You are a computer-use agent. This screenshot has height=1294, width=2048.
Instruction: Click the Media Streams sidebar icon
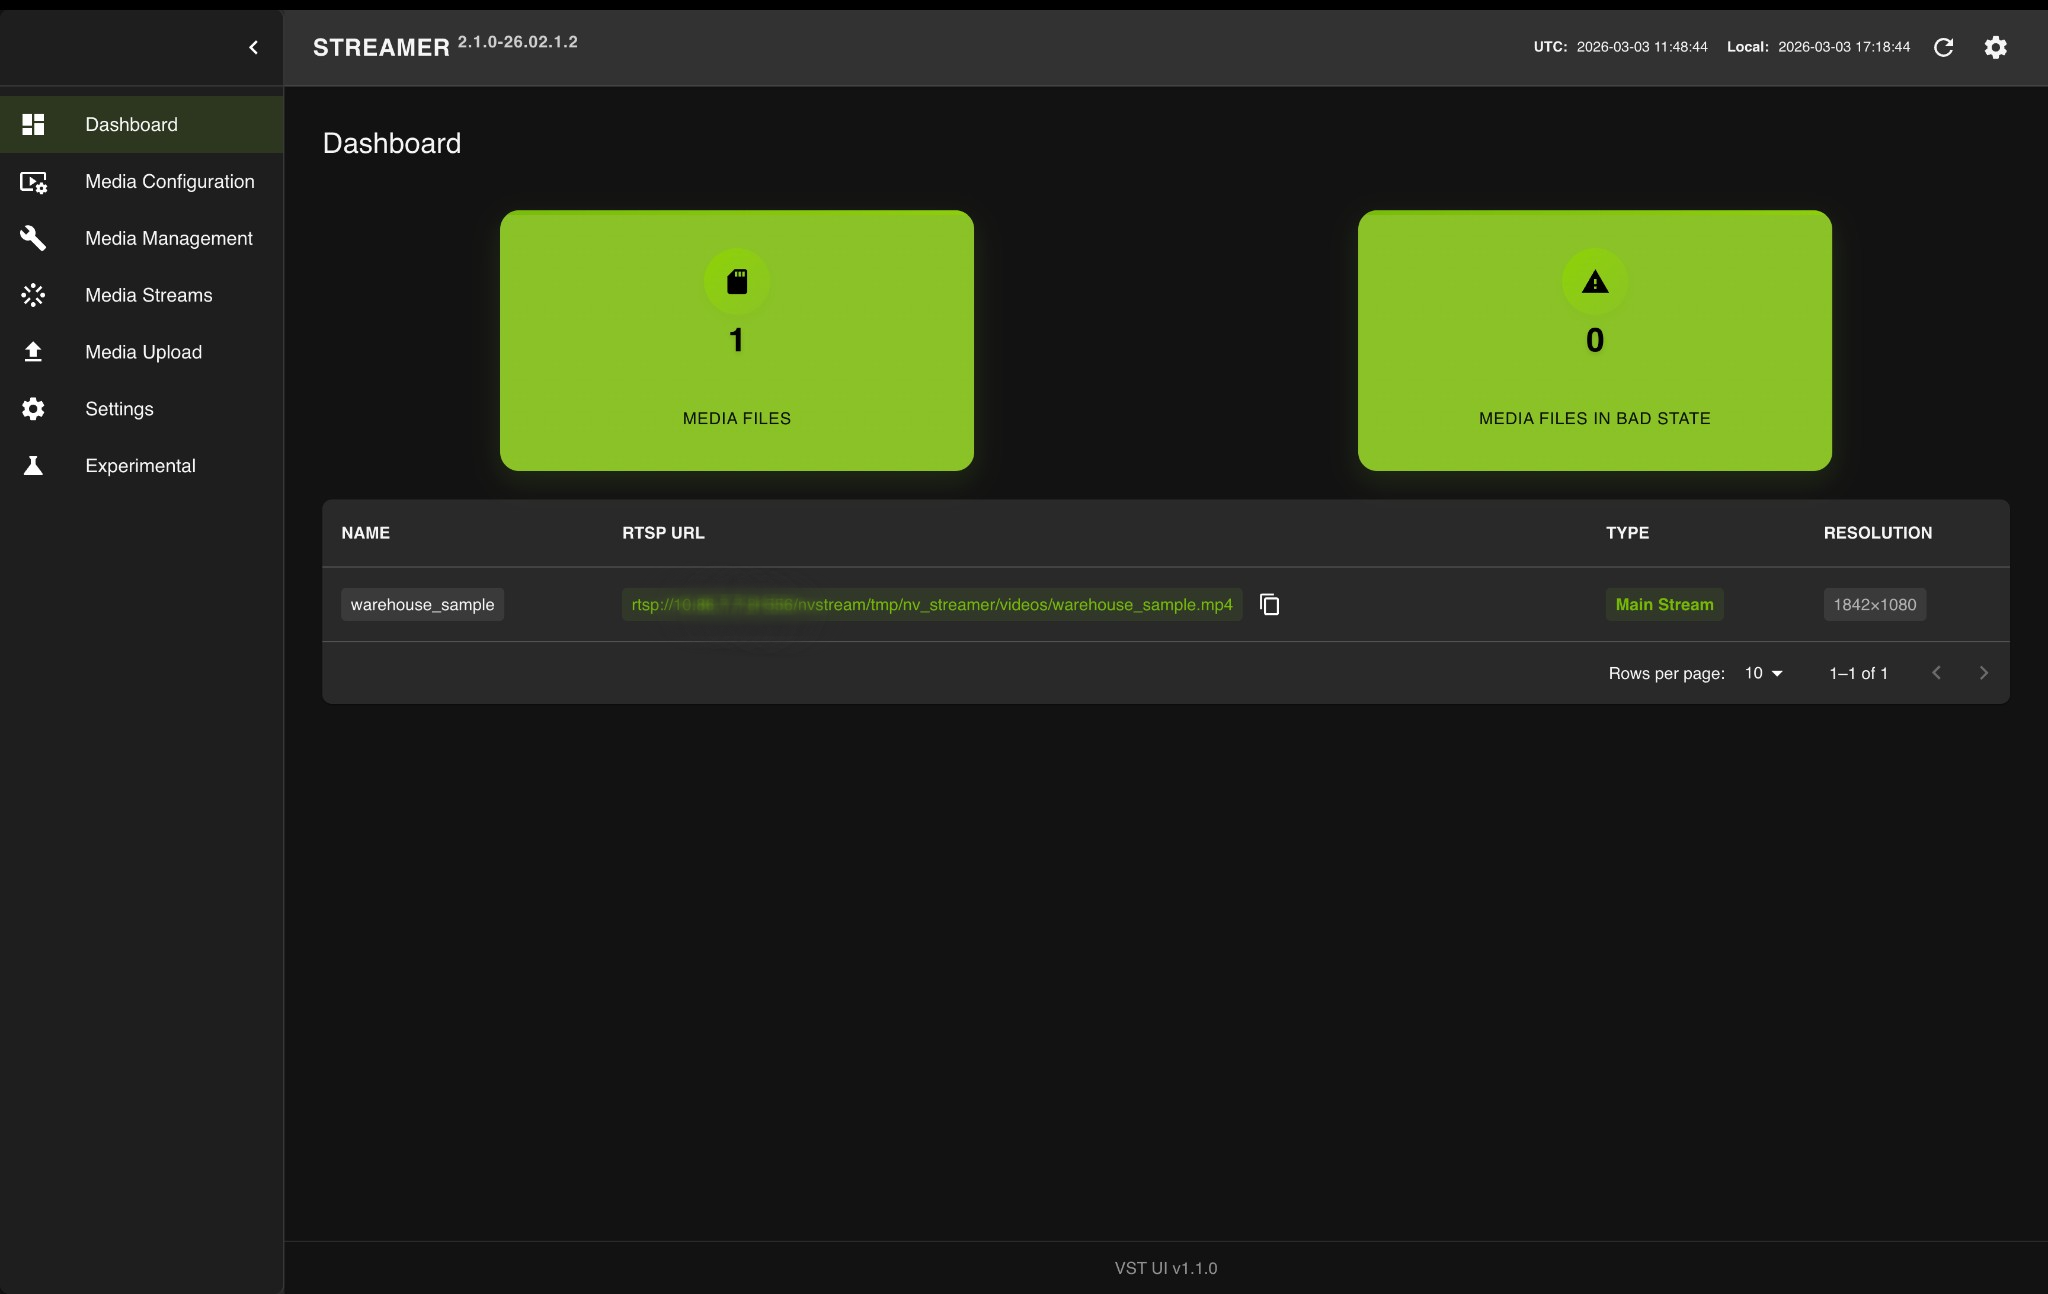[x=33, y=295]
